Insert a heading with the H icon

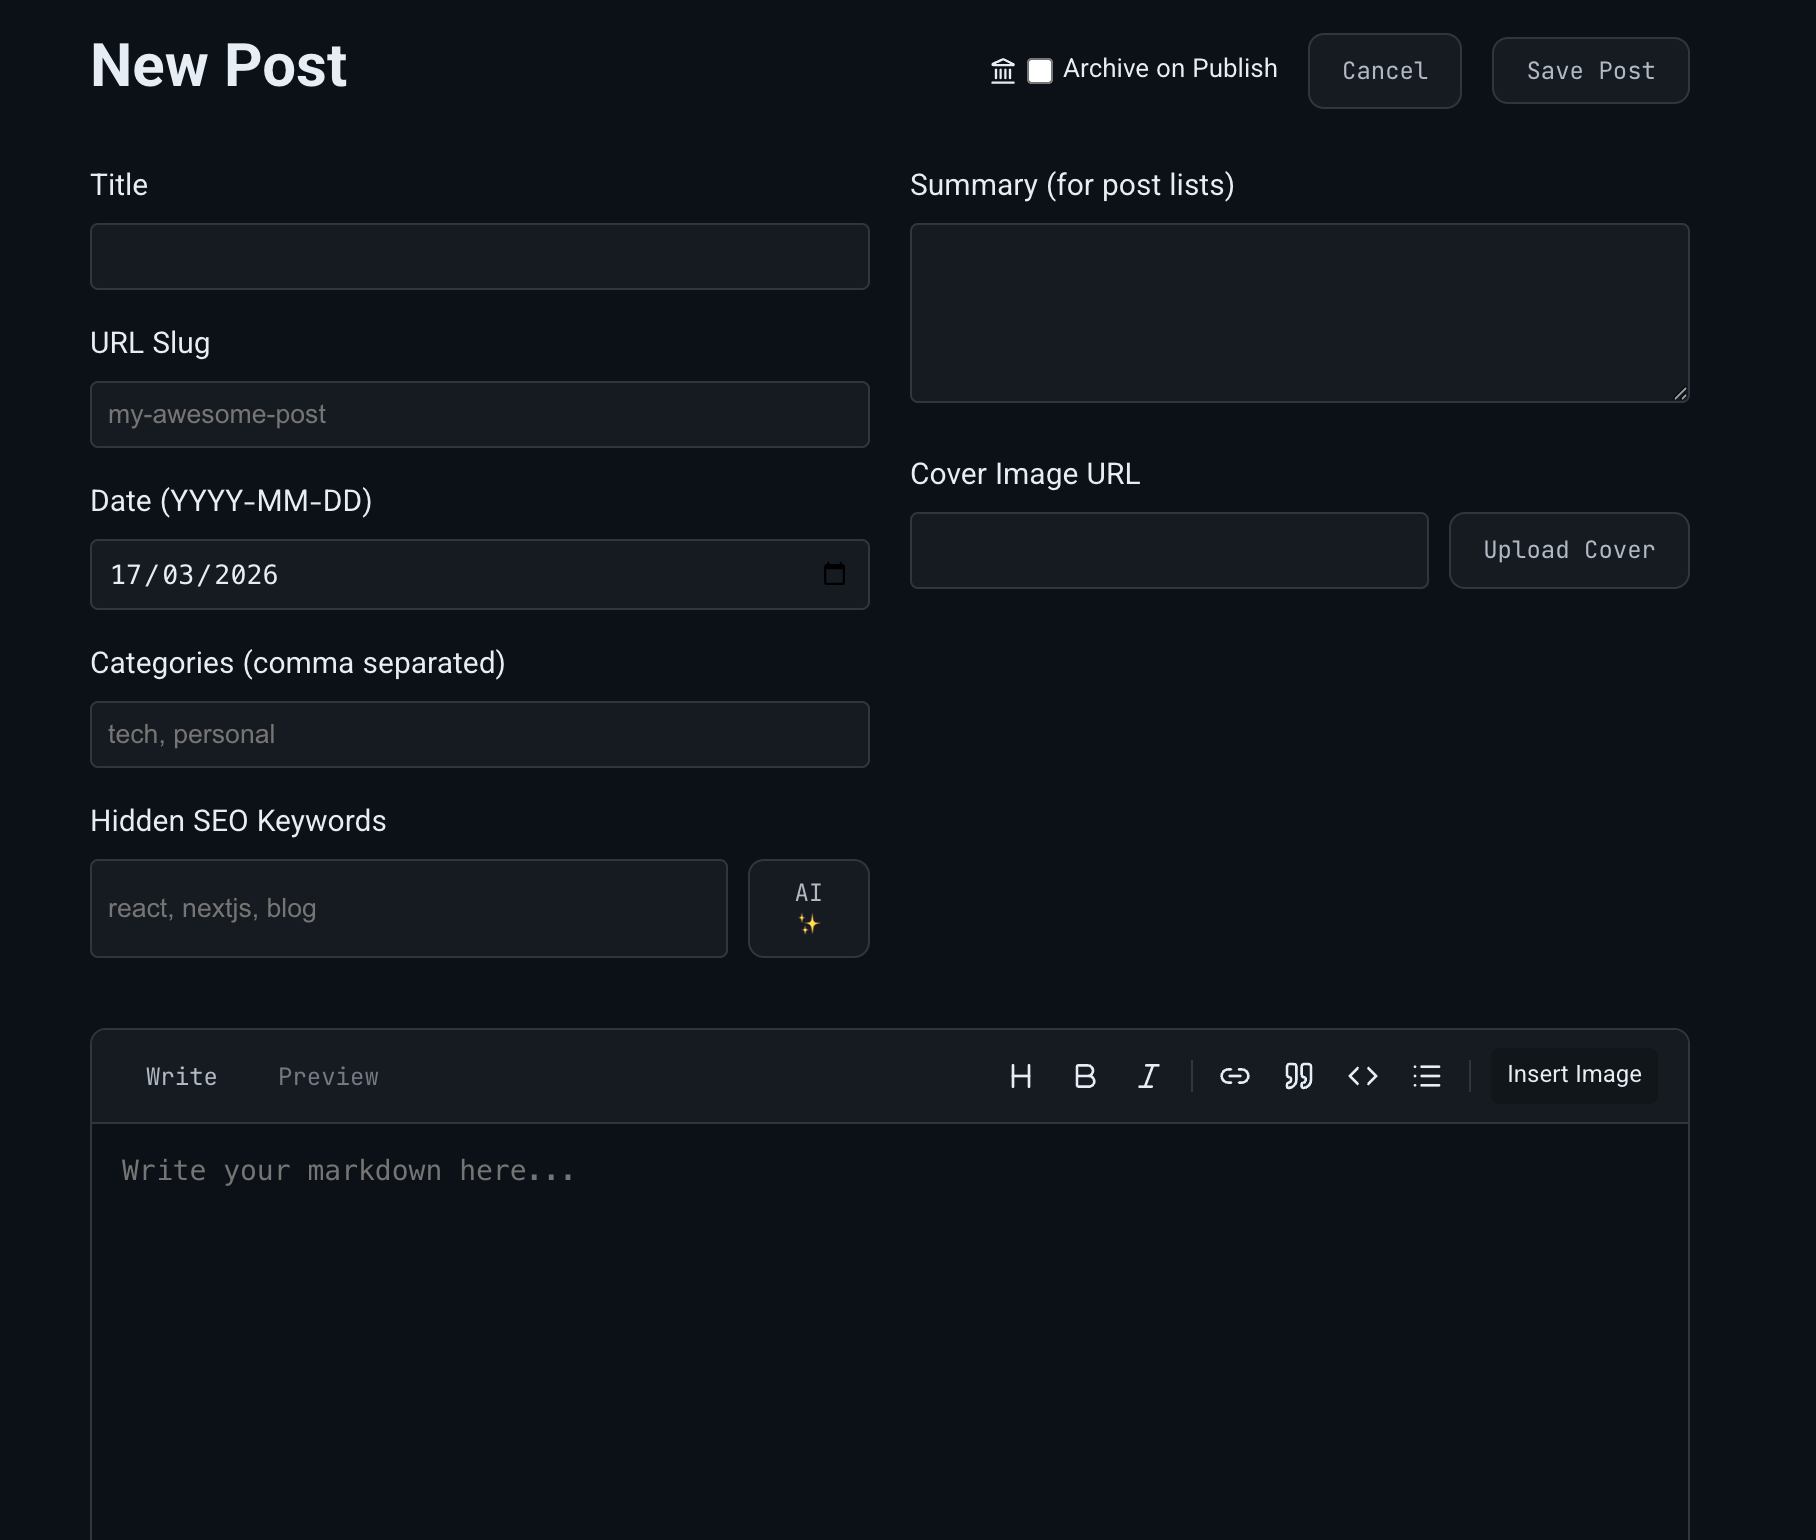click(1020, 1076)
